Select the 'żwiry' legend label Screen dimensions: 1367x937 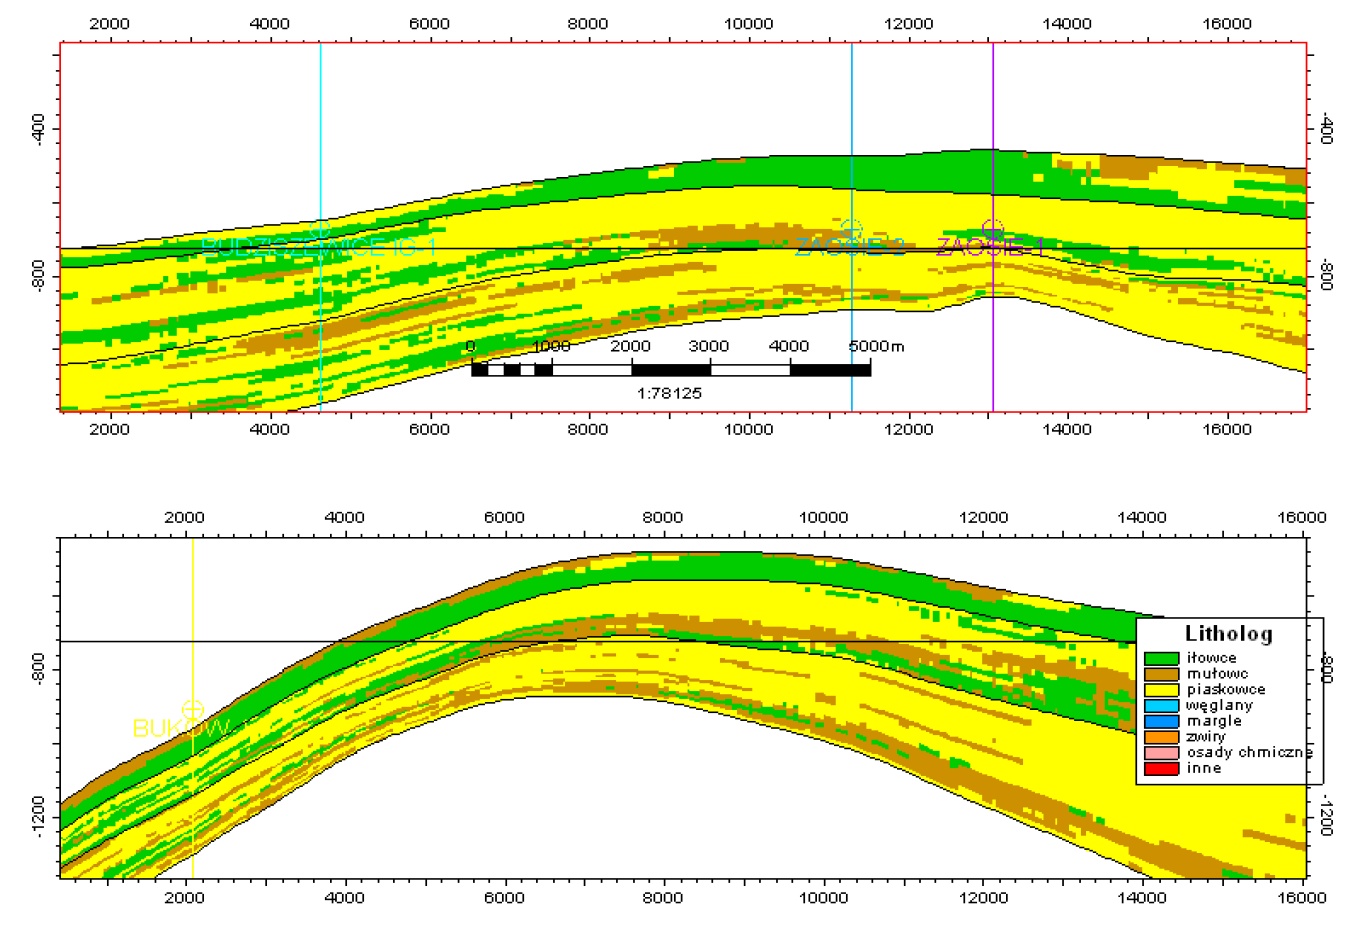coord(1205,737)
